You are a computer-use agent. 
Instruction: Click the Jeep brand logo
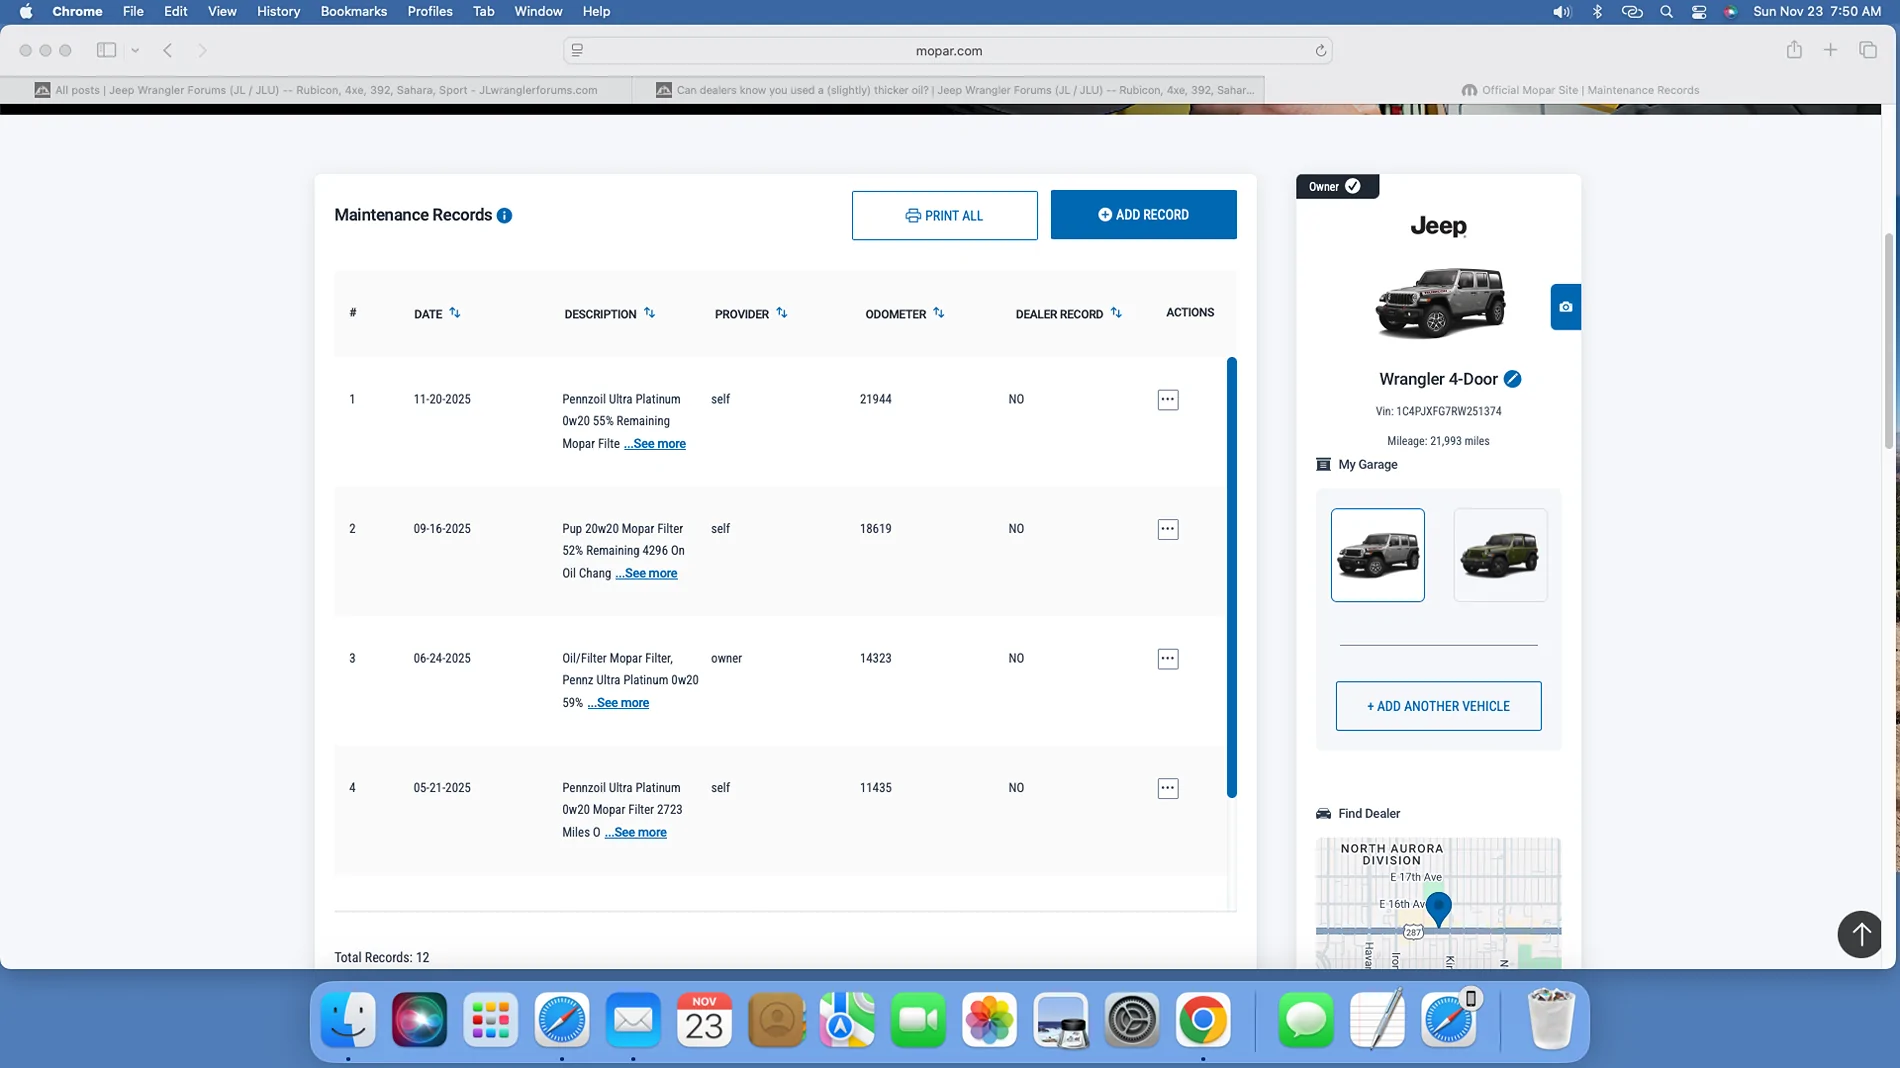1438,227
